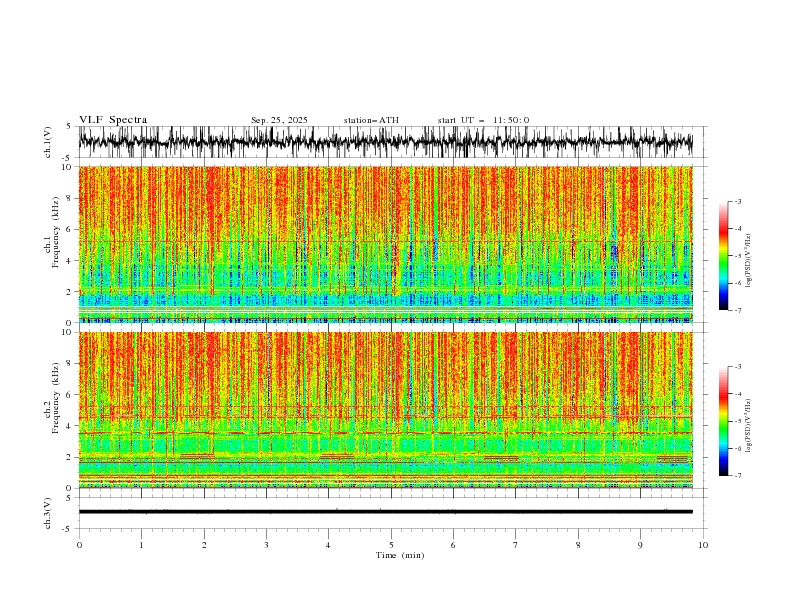This screenshot has height=612, width=792.
Task: Click the time axis tick label '10'
Action: click(x=703, y=545)
